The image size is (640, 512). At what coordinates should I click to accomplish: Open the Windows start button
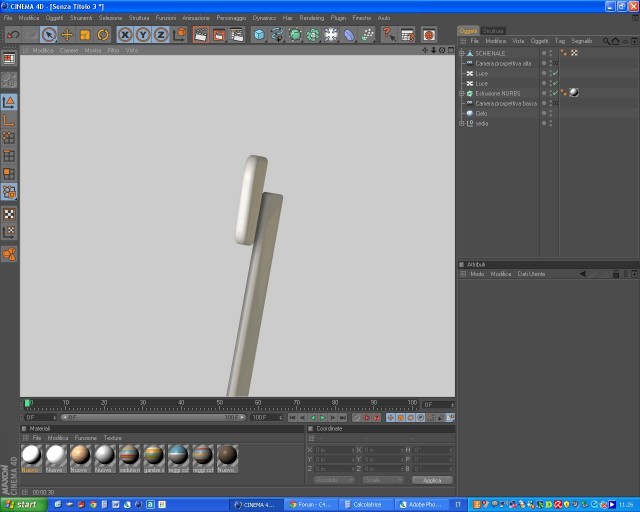(22, 505)
